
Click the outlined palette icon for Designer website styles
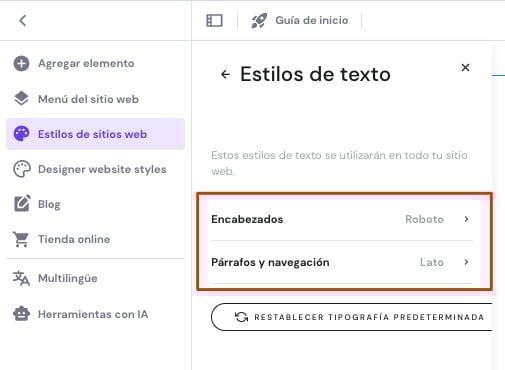22,169
